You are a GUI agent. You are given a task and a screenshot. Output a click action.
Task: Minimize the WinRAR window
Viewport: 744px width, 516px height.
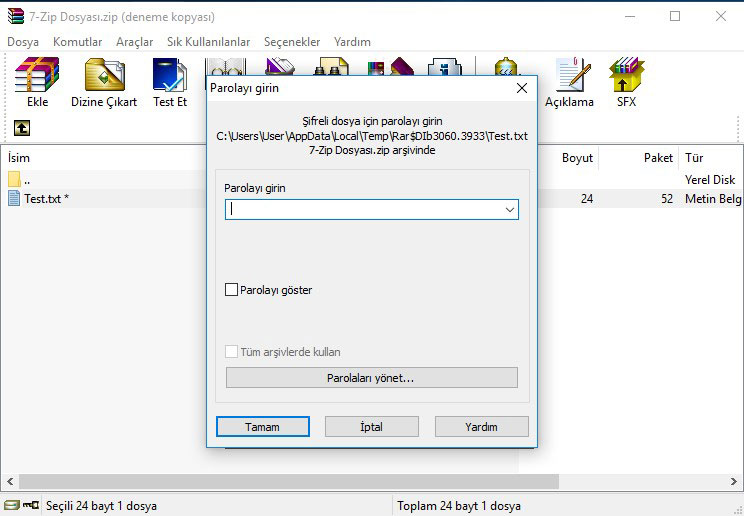630,16
